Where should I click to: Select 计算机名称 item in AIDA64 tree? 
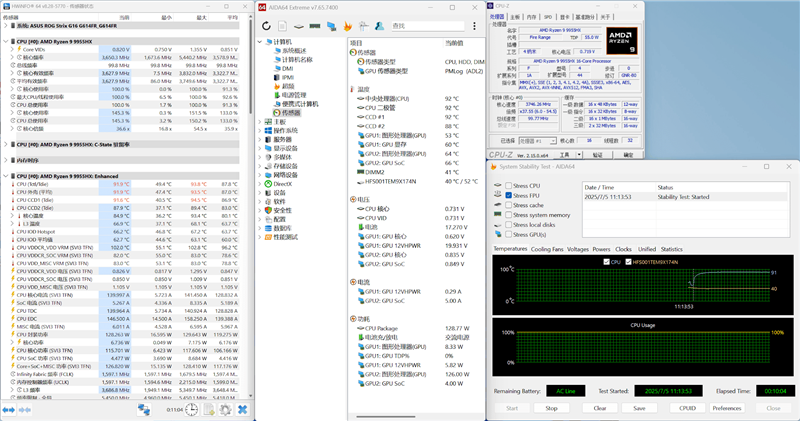click(x=293, y=60)
